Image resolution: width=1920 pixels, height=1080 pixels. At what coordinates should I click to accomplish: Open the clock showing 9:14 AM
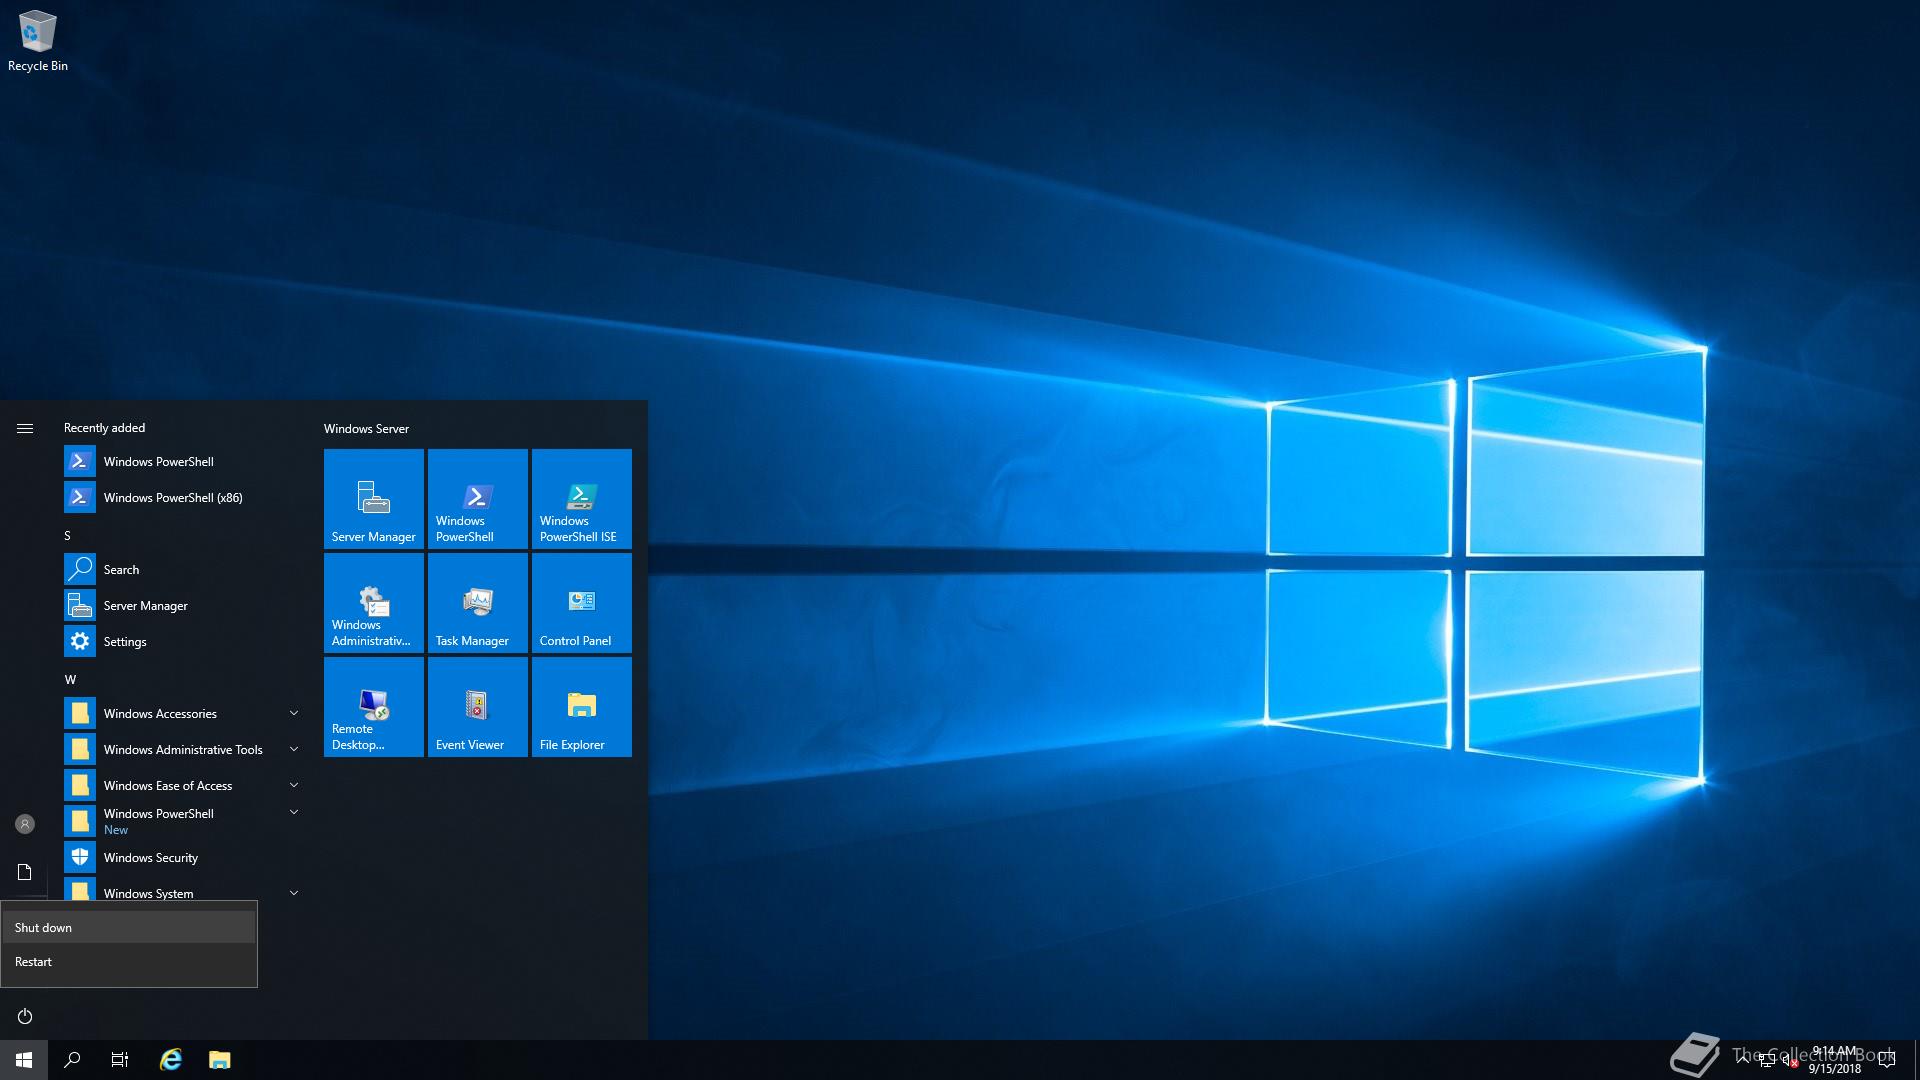[x=1834, y=1060]
